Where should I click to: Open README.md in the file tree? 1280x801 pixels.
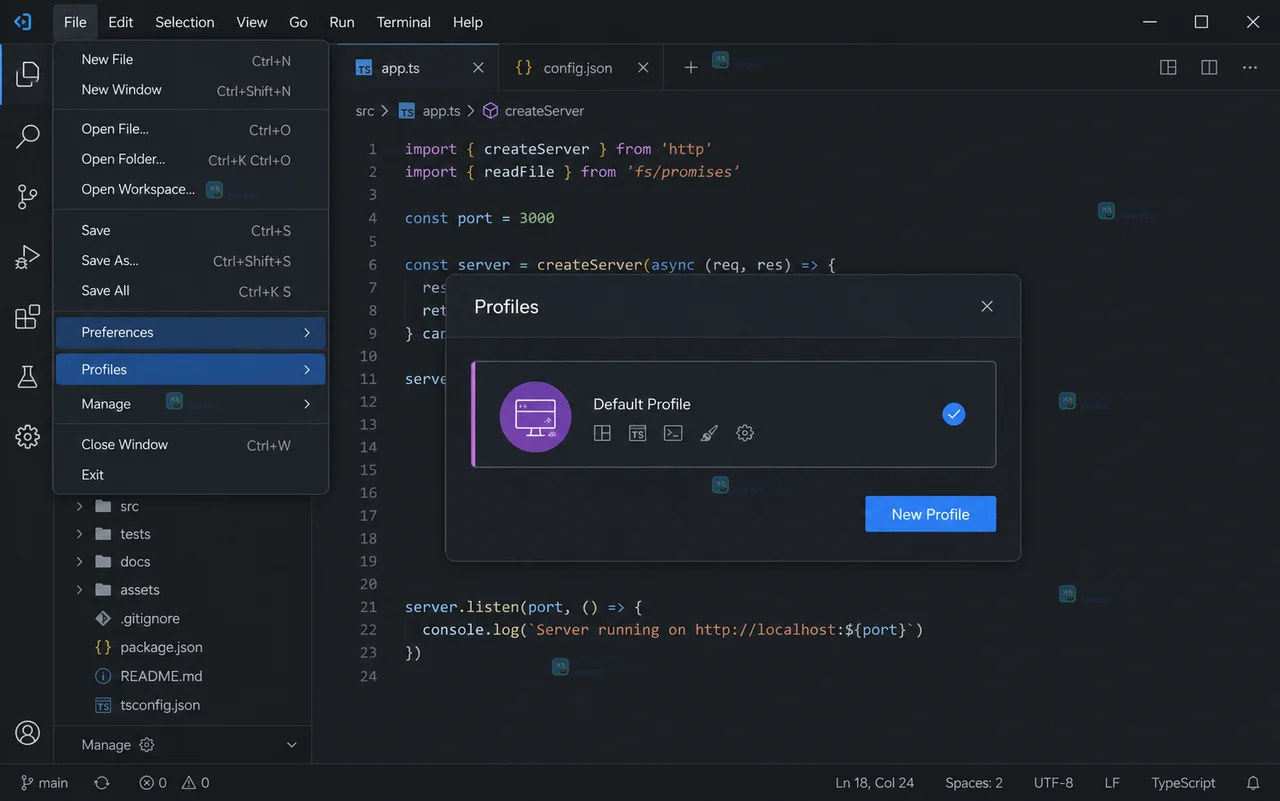point(161,676)
